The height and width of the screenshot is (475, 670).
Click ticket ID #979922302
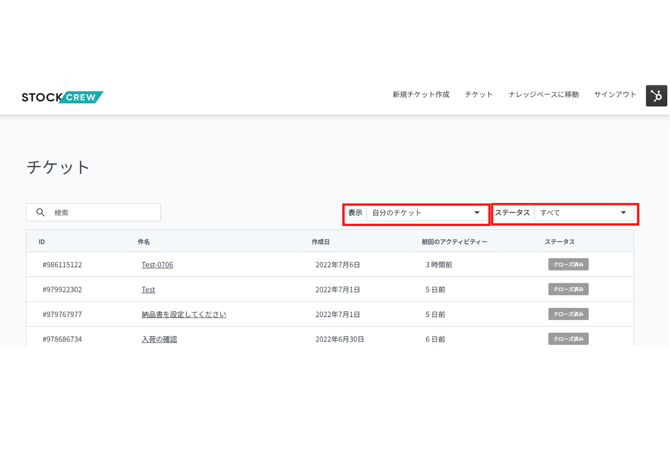point(62,290)
